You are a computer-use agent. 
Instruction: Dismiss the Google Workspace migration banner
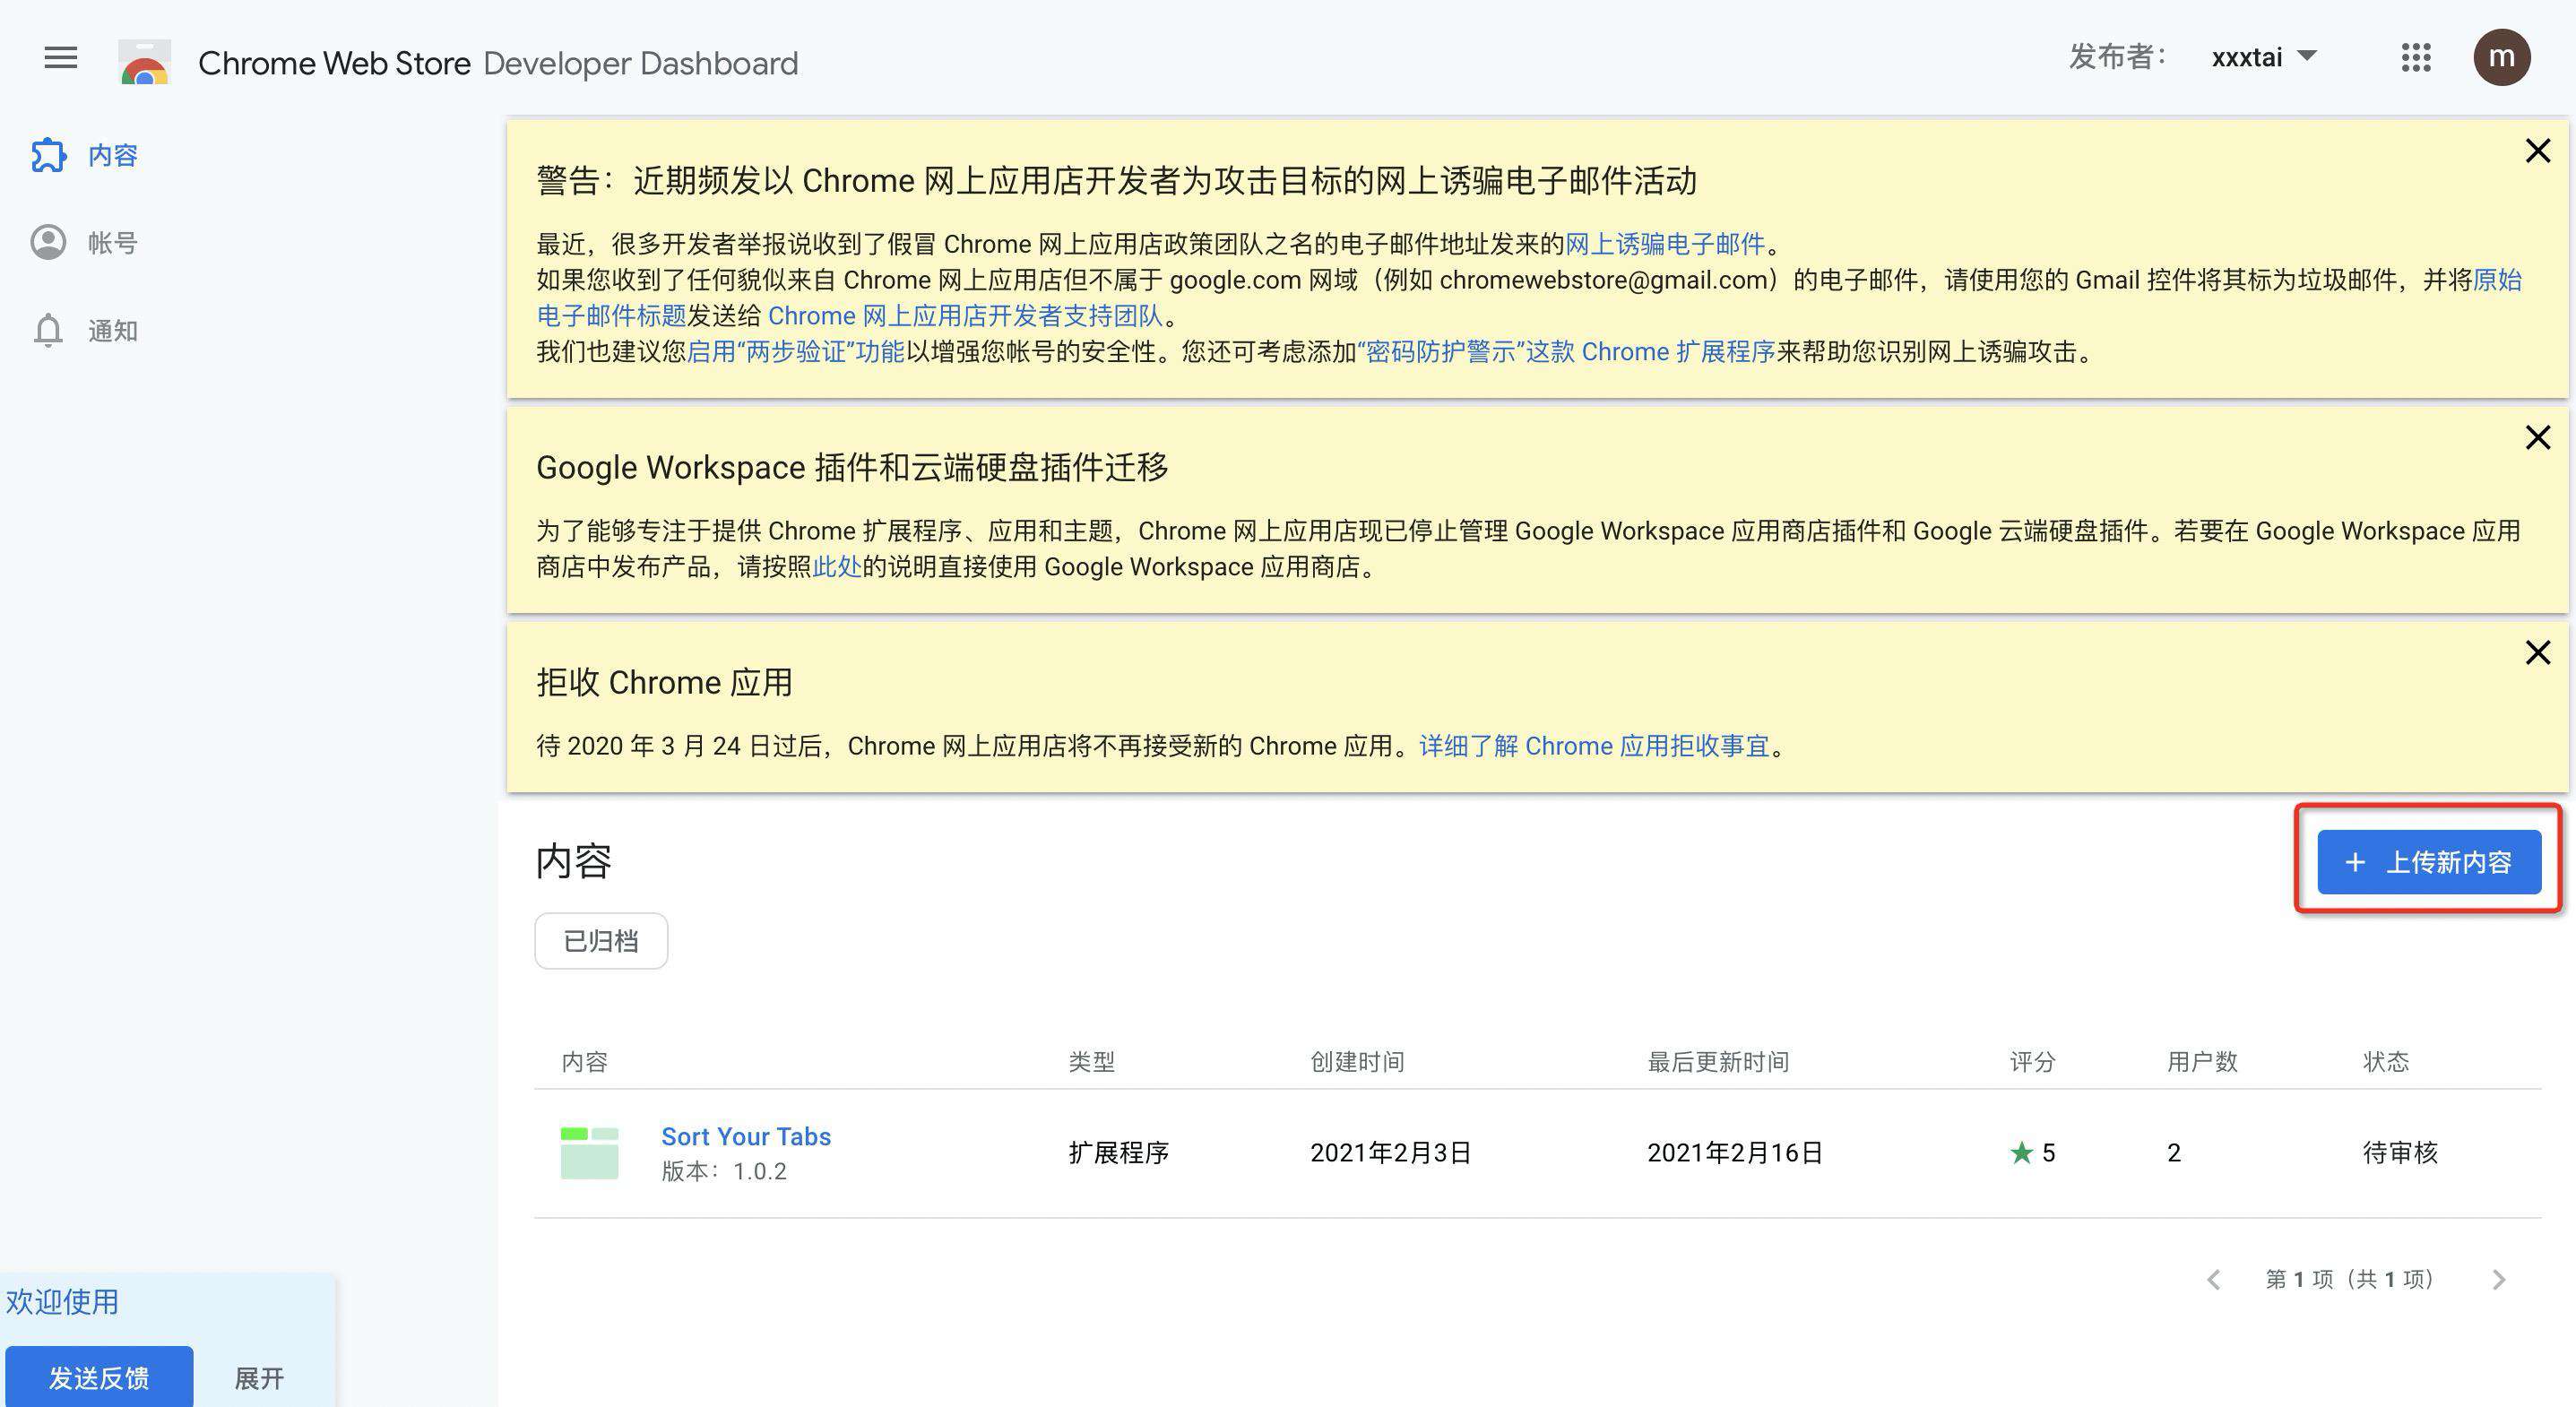[2538, 437]
